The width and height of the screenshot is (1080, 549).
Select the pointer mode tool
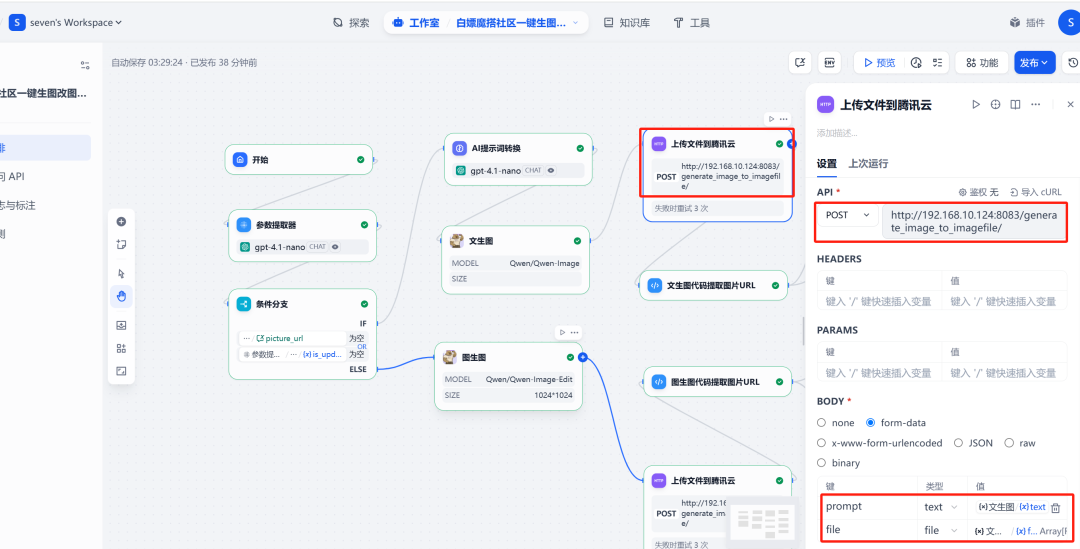121,273
